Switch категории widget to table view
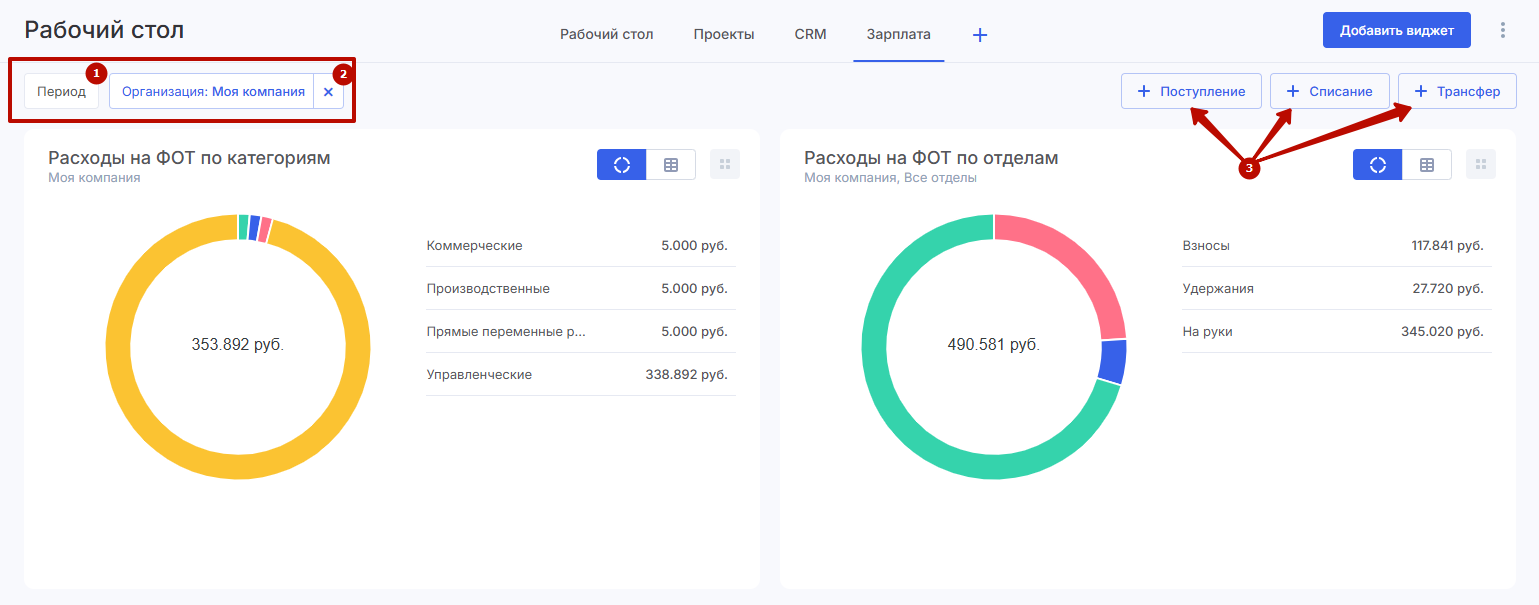The width and height of the screenshot is (1539, 605). (671, 165)
